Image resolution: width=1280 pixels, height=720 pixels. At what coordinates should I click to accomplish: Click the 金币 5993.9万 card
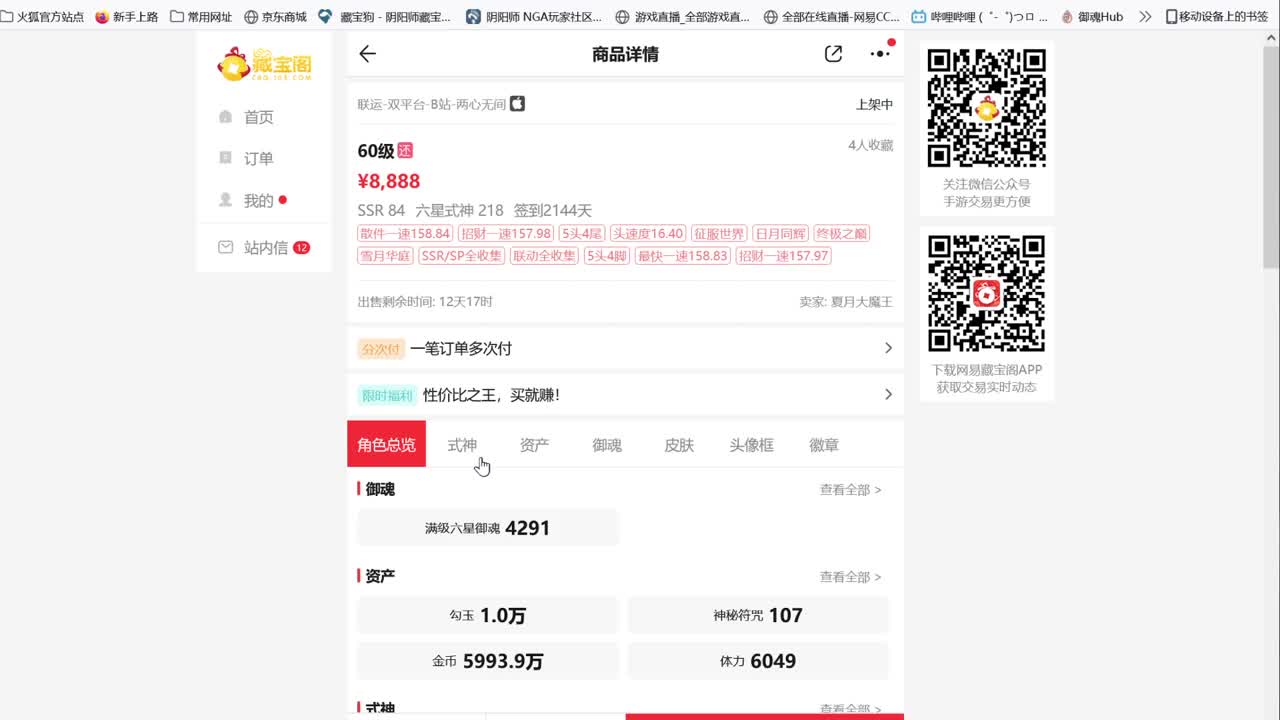tap(488, 661)
